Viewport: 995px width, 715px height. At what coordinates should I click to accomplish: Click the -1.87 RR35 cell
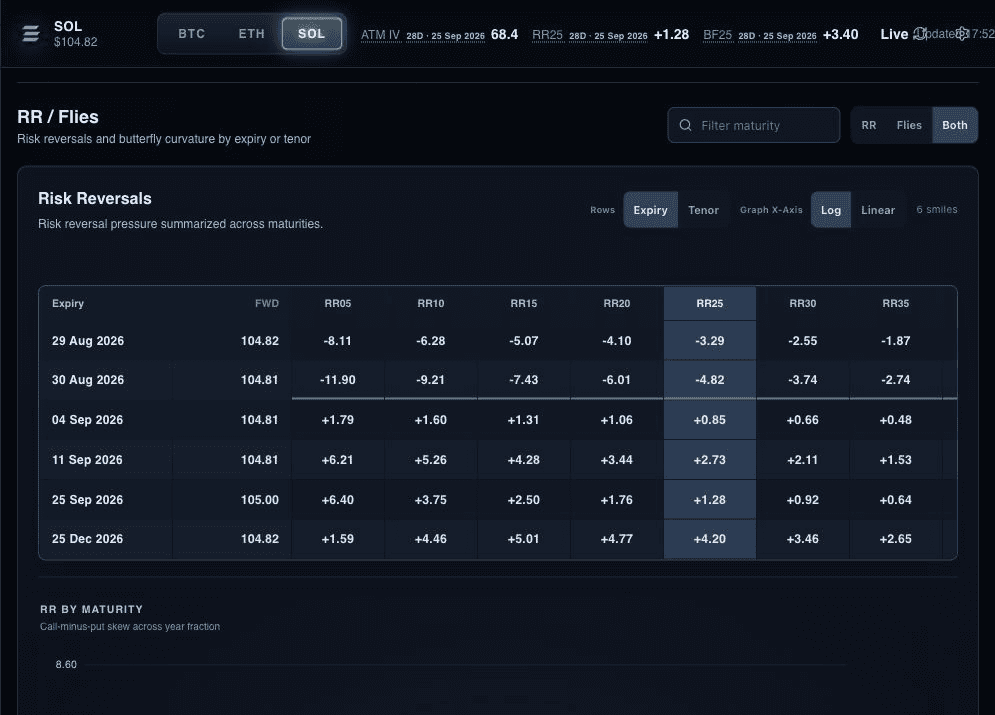895,341
